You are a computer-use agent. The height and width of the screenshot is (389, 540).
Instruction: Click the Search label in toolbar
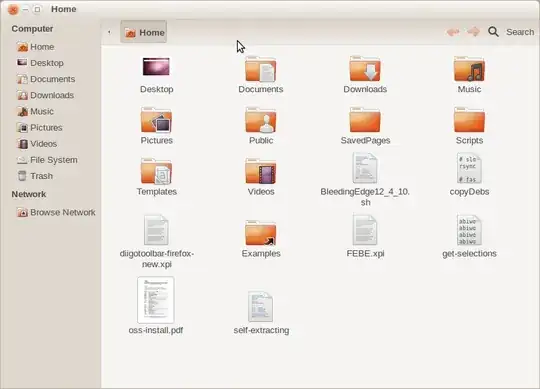[x=520, y=32]
